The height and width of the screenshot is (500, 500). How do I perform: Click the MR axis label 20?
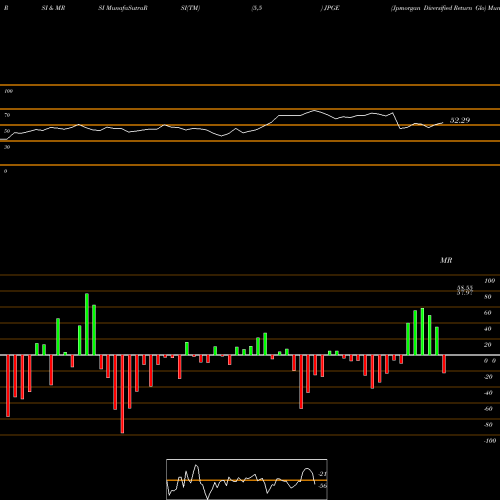(x=488, y=345)
